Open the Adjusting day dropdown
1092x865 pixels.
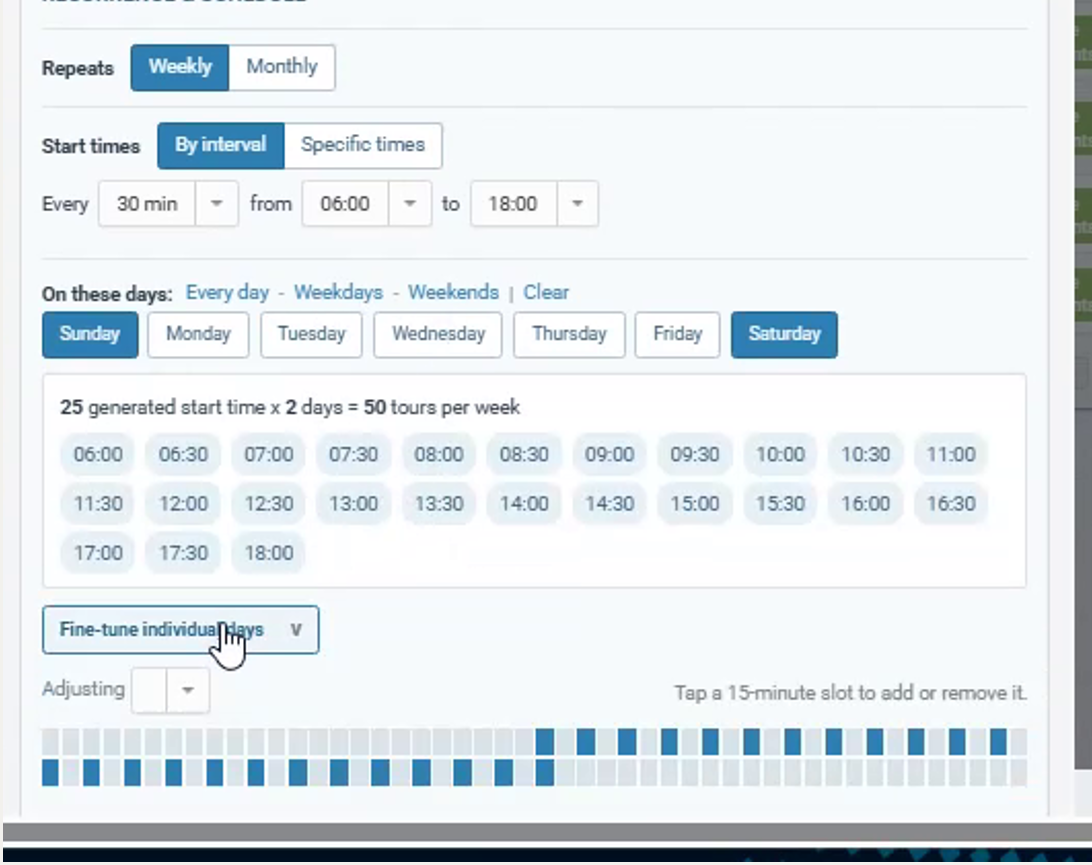pos(171,690)
